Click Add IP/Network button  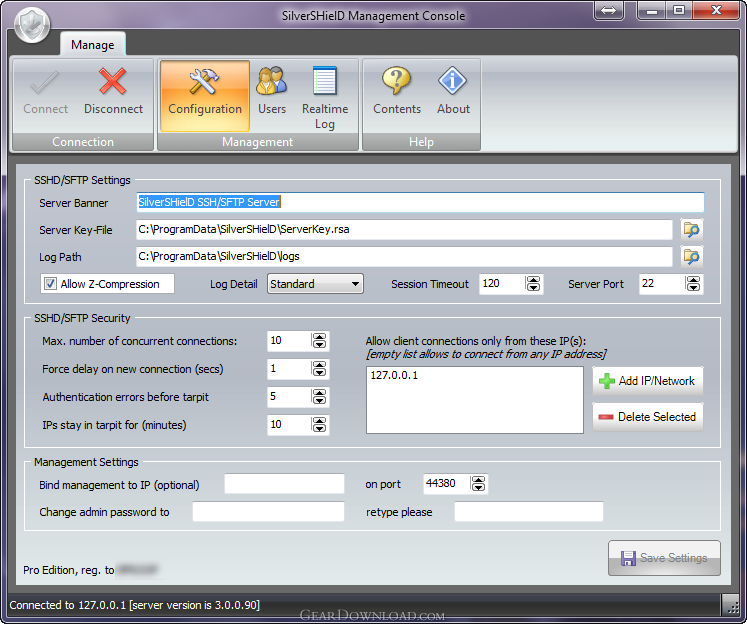[x=647, y=381]
